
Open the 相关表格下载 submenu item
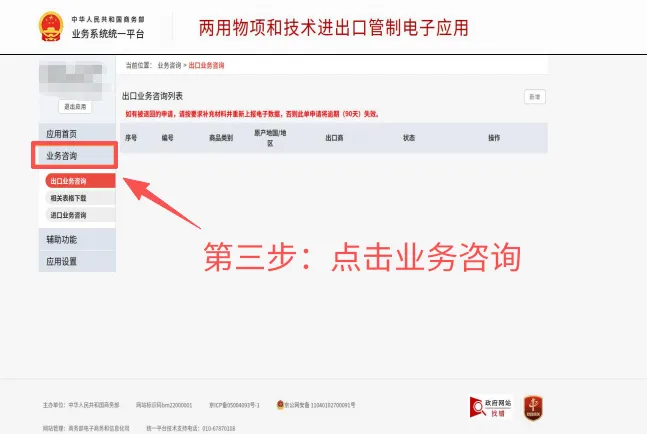coord(80,198)
